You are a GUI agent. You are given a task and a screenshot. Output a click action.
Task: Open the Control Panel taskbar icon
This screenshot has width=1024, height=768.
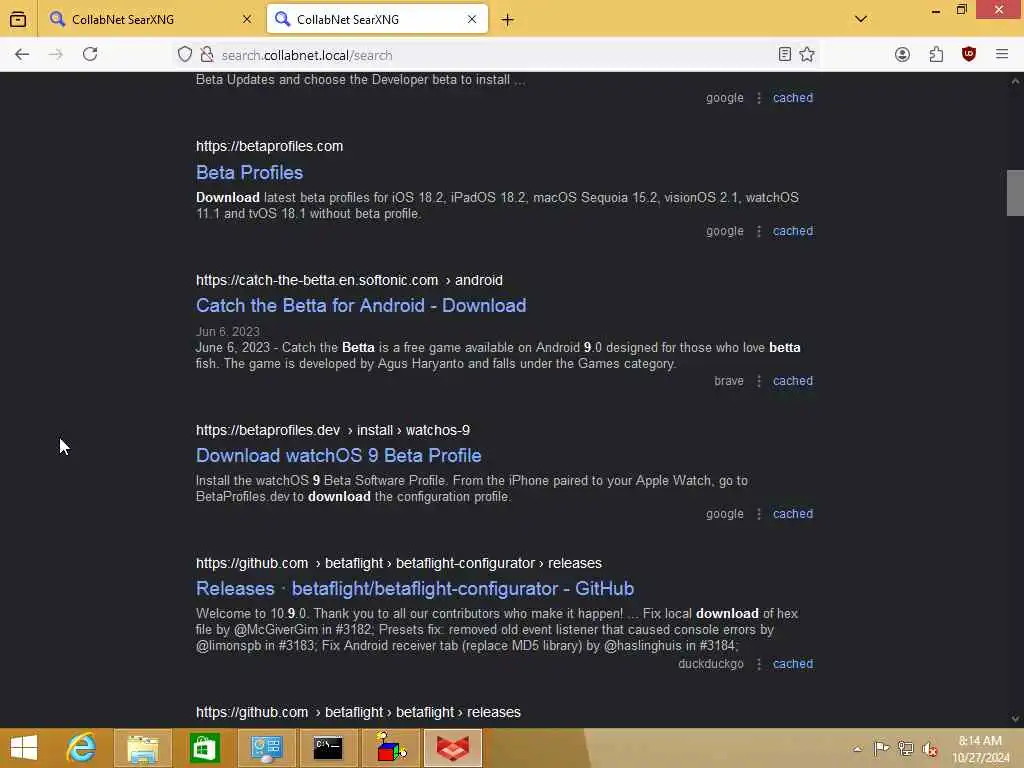[x=266, y=748]
